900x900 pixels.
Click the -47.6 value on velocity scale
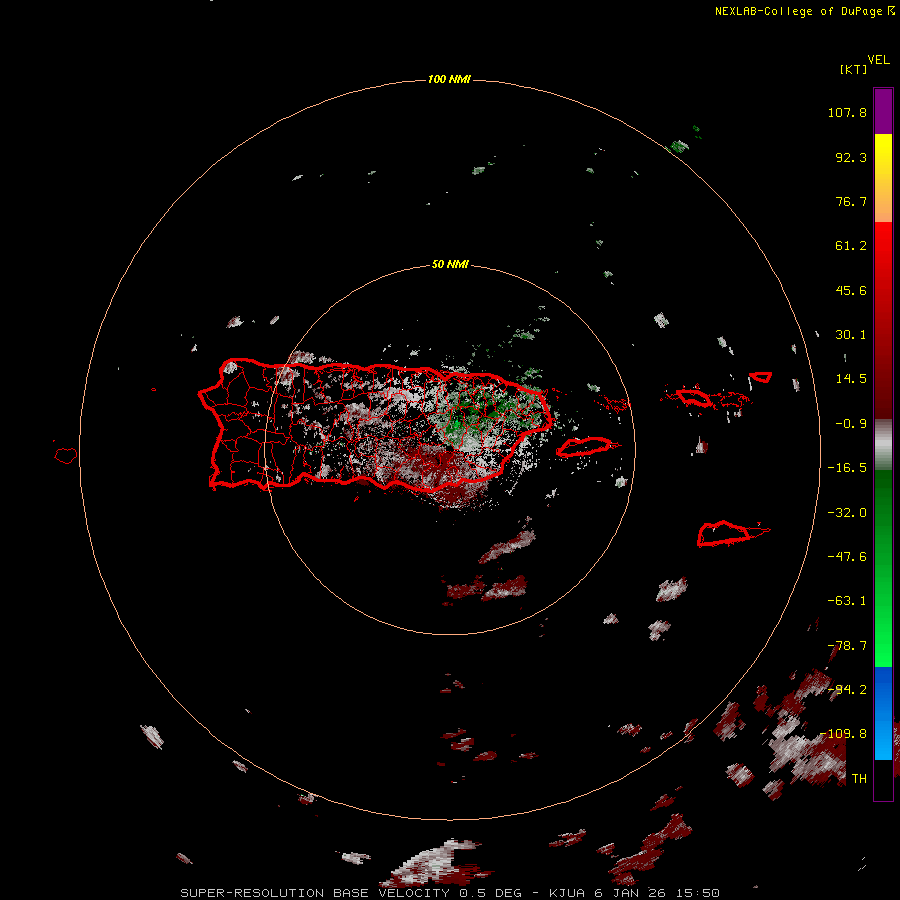tap(847, 557)
